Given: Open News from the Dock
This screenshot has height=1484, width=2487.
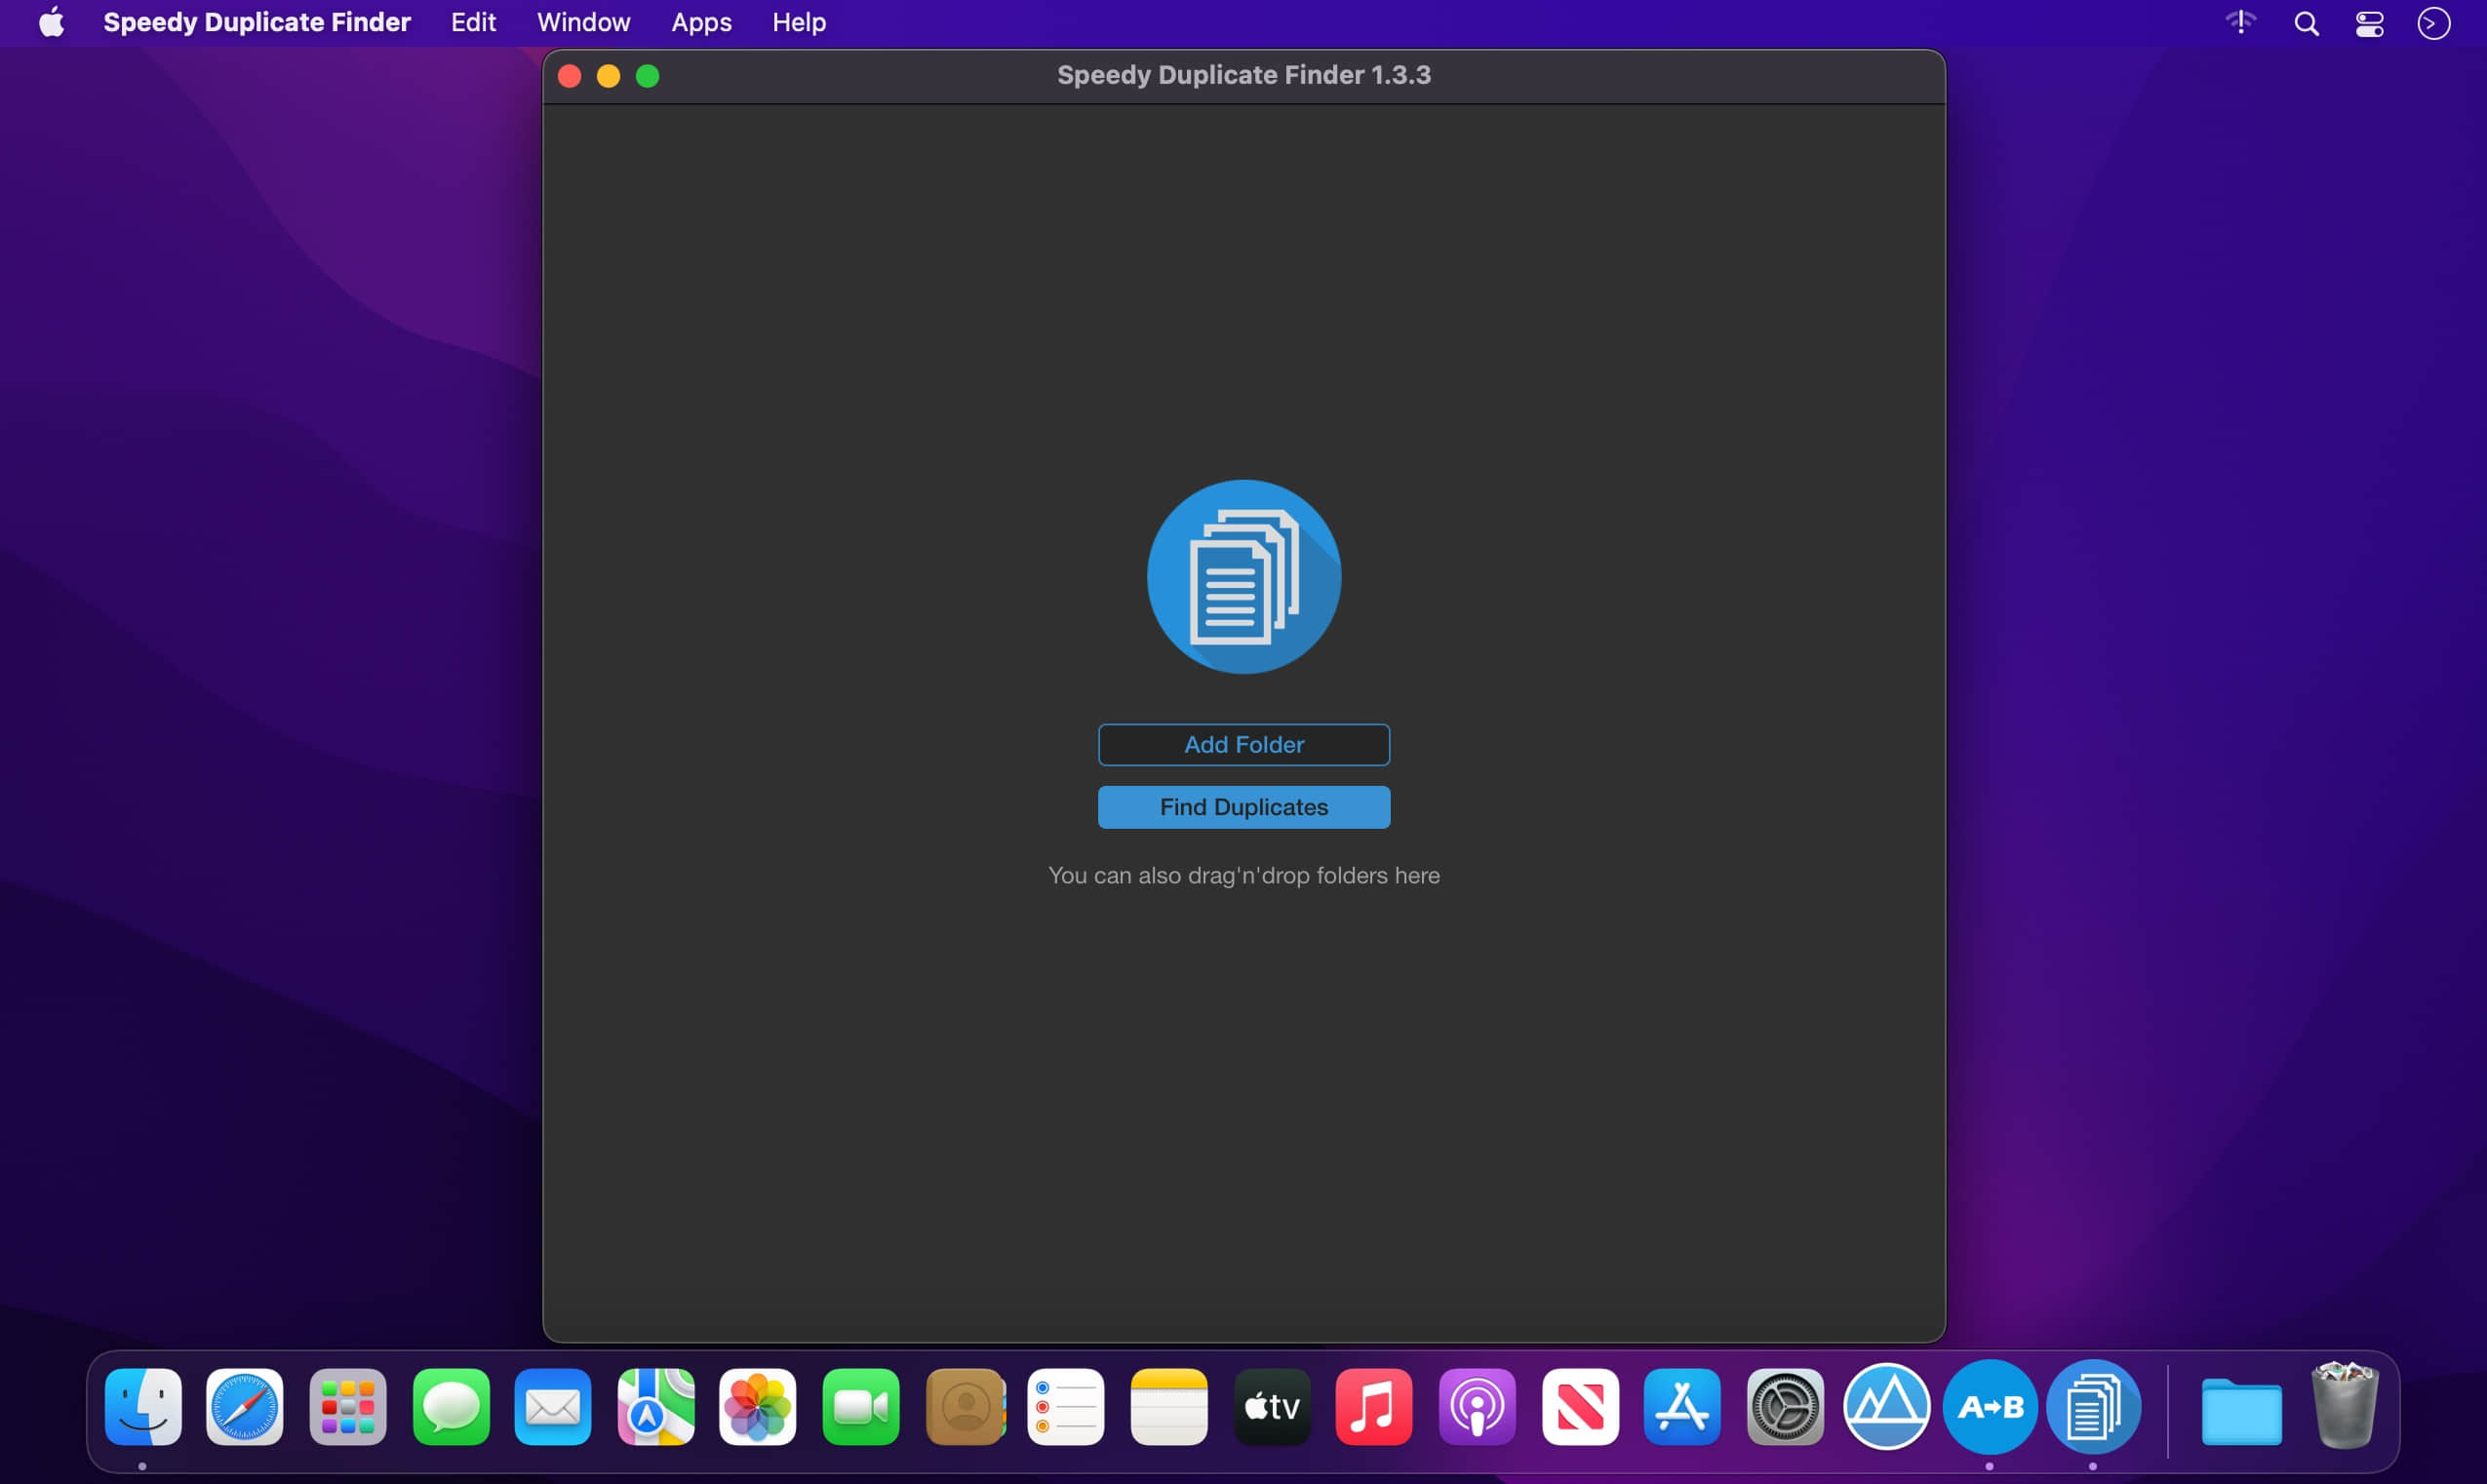Looking at the screenshot, I should pyautogui.click(x=1580, y=1407).
